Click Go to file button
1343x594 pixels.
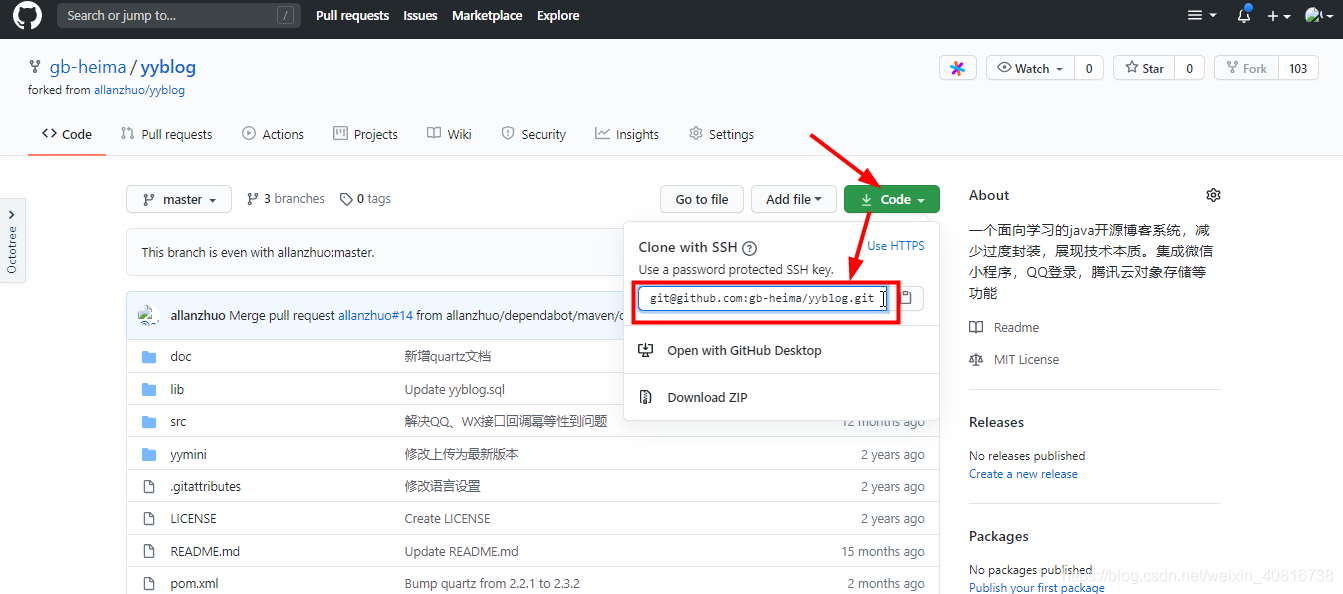pos(701,199)
